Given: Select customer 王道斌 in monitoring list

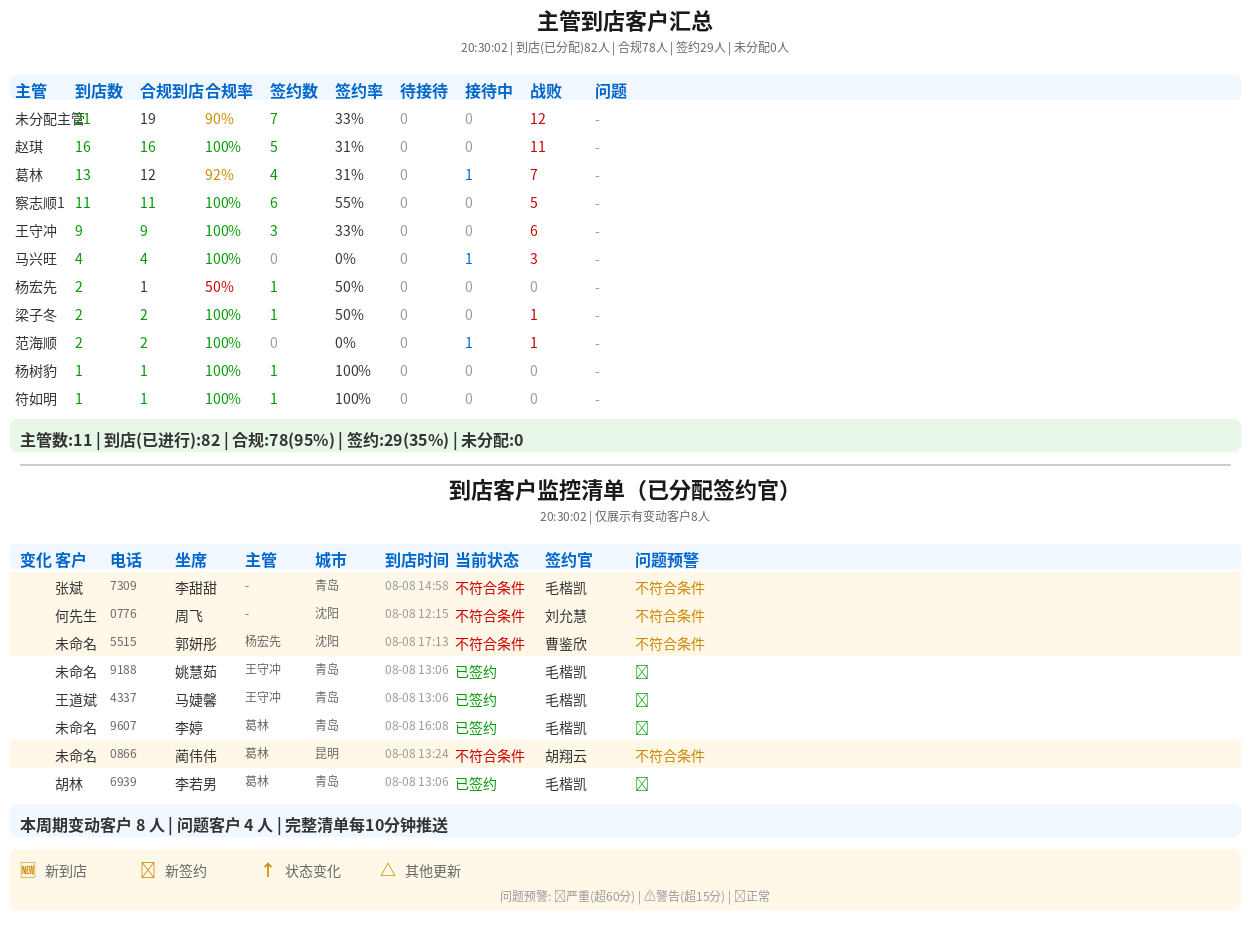Looking at the screenshot, I should 76,700.
